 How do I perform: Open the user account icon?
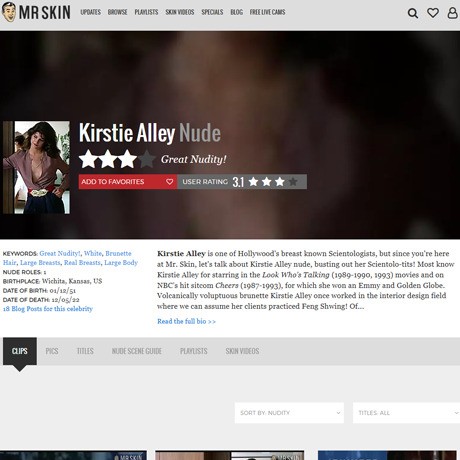tap(452, 13)
